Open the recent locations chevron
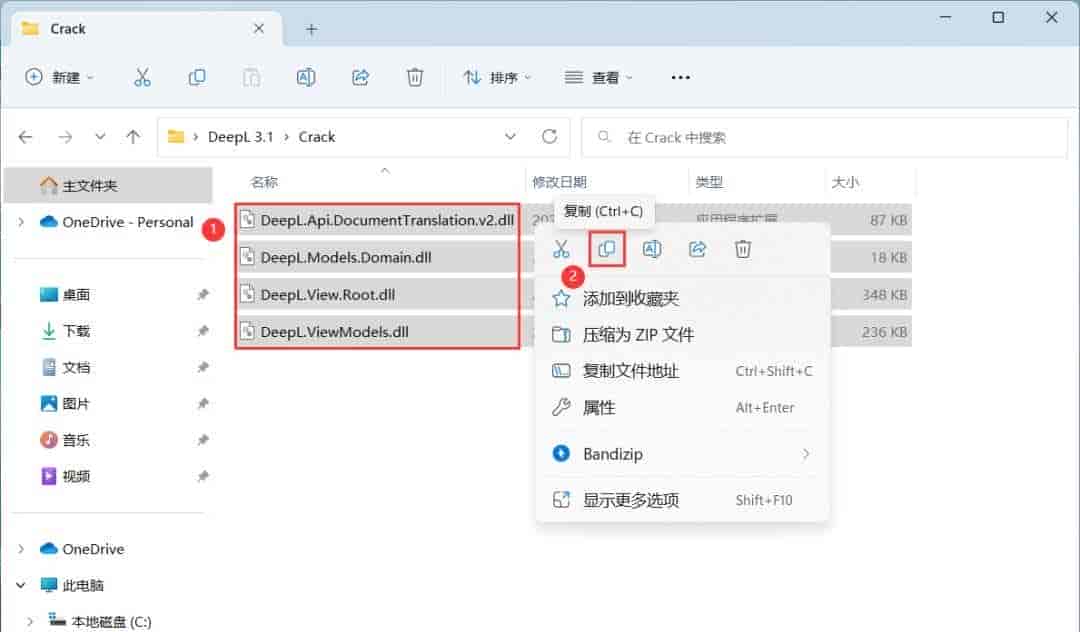 100,136
